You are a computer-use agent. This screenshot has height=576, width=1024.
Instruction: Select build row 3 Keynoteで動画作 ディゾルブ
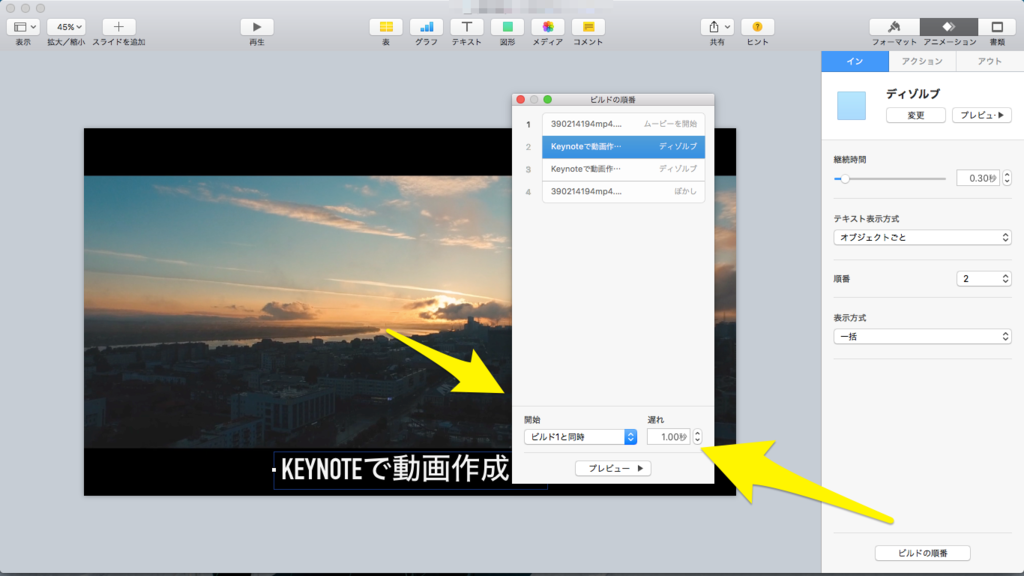pyautogui.click(x=623, y=168)
